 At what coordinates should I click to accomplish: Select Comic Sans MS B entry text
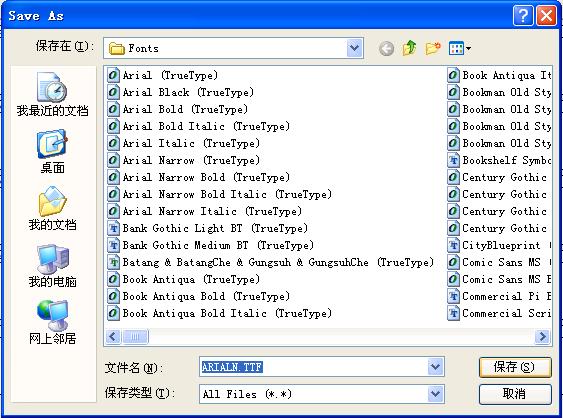(506, 279)
